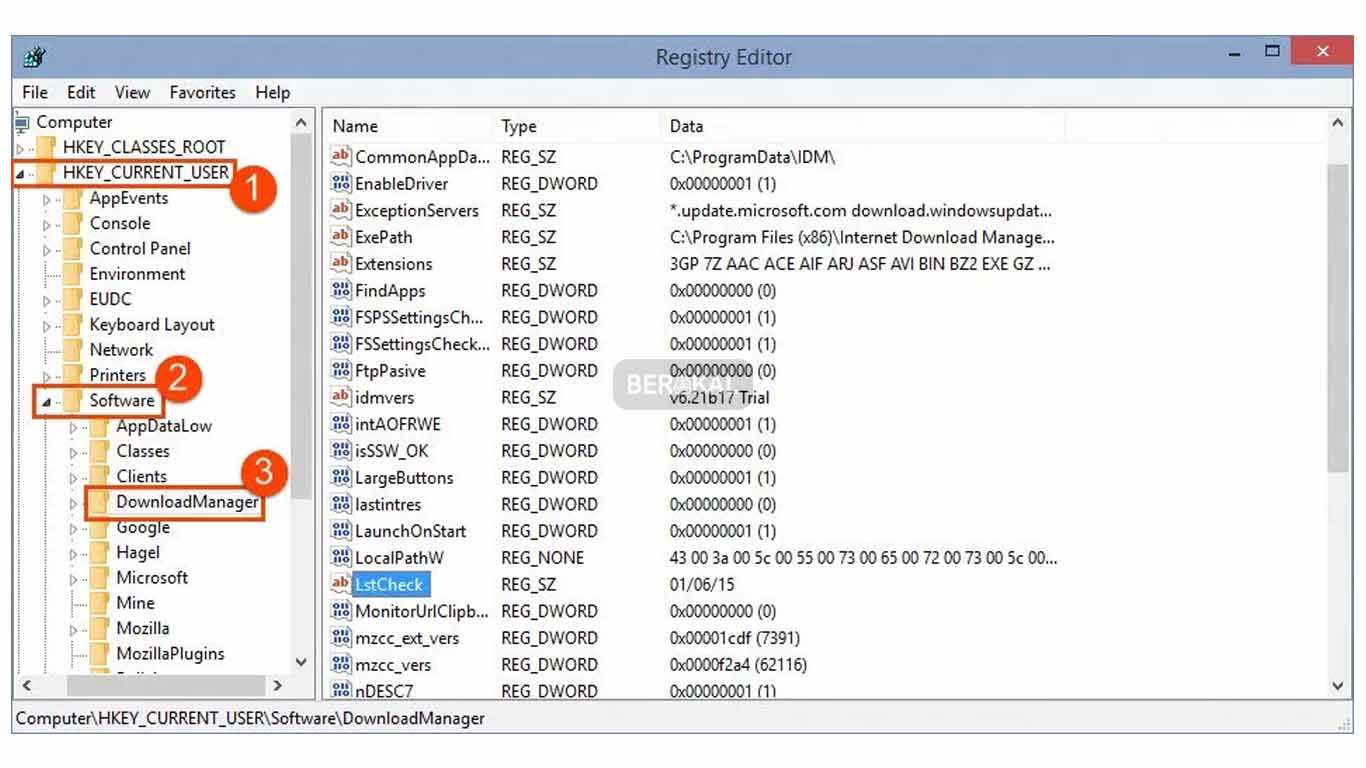Click the Computer root icon in tree
This screenshot has height=768, width=1366.
tap(22, 123)
